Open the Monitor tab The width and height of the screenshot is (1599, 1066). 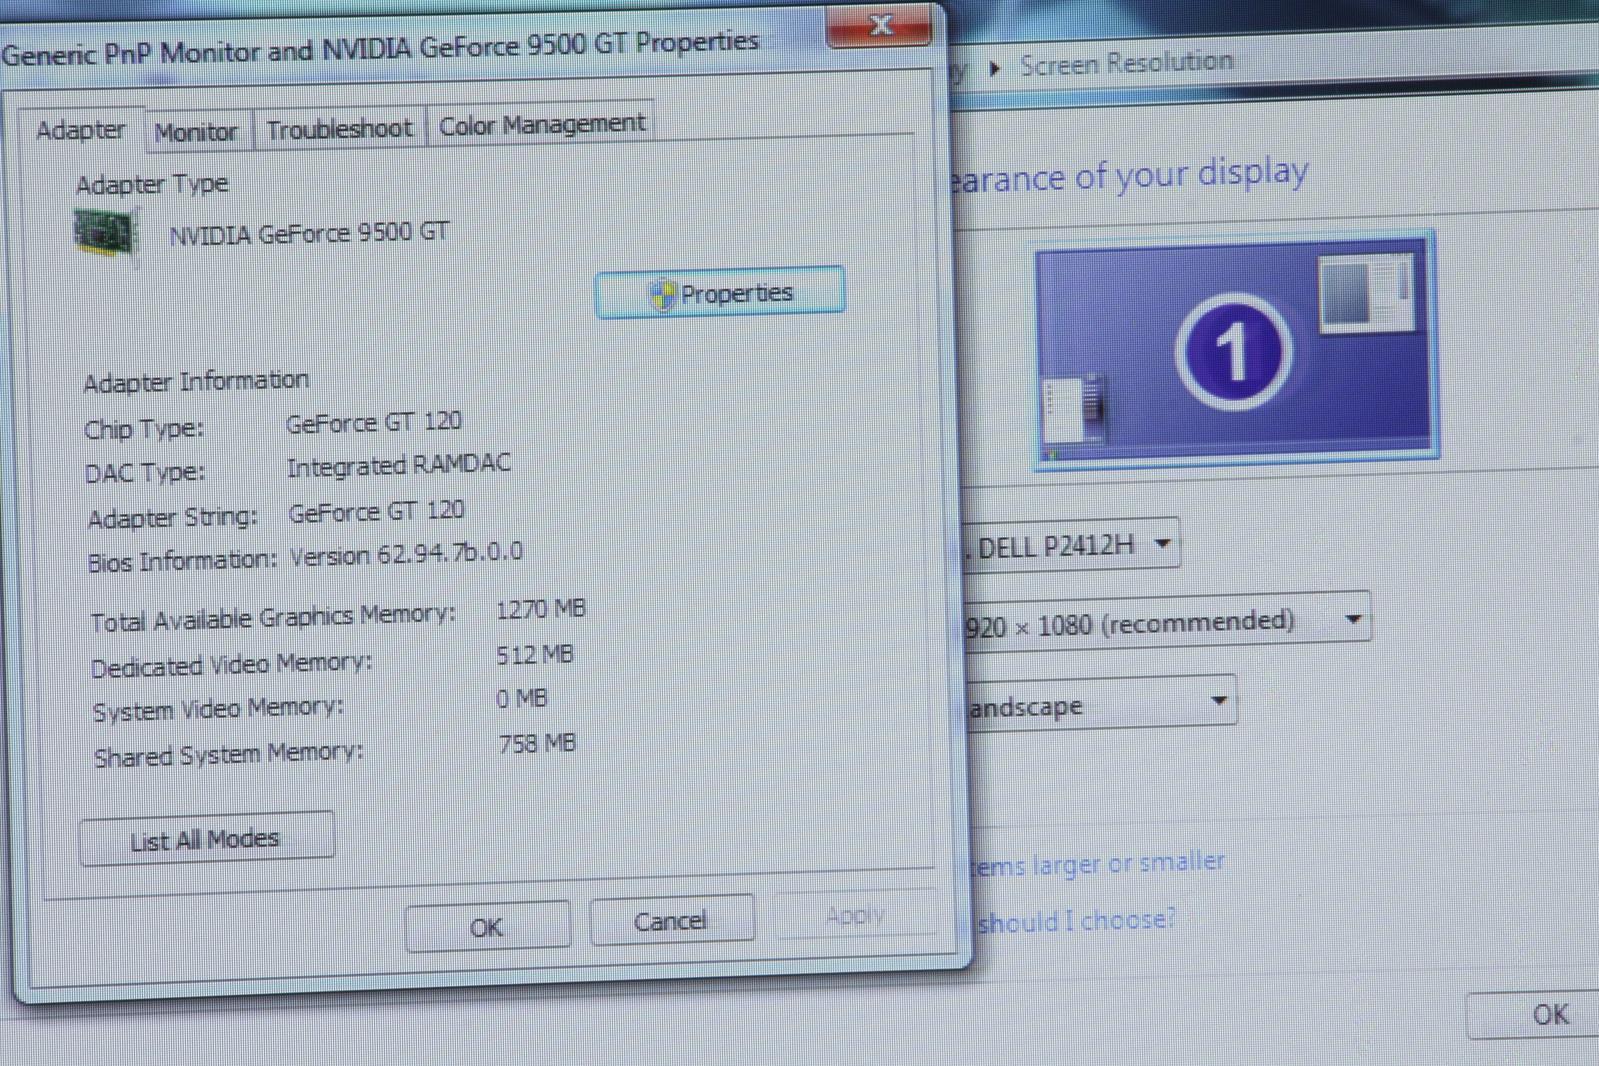pos(196,131)
